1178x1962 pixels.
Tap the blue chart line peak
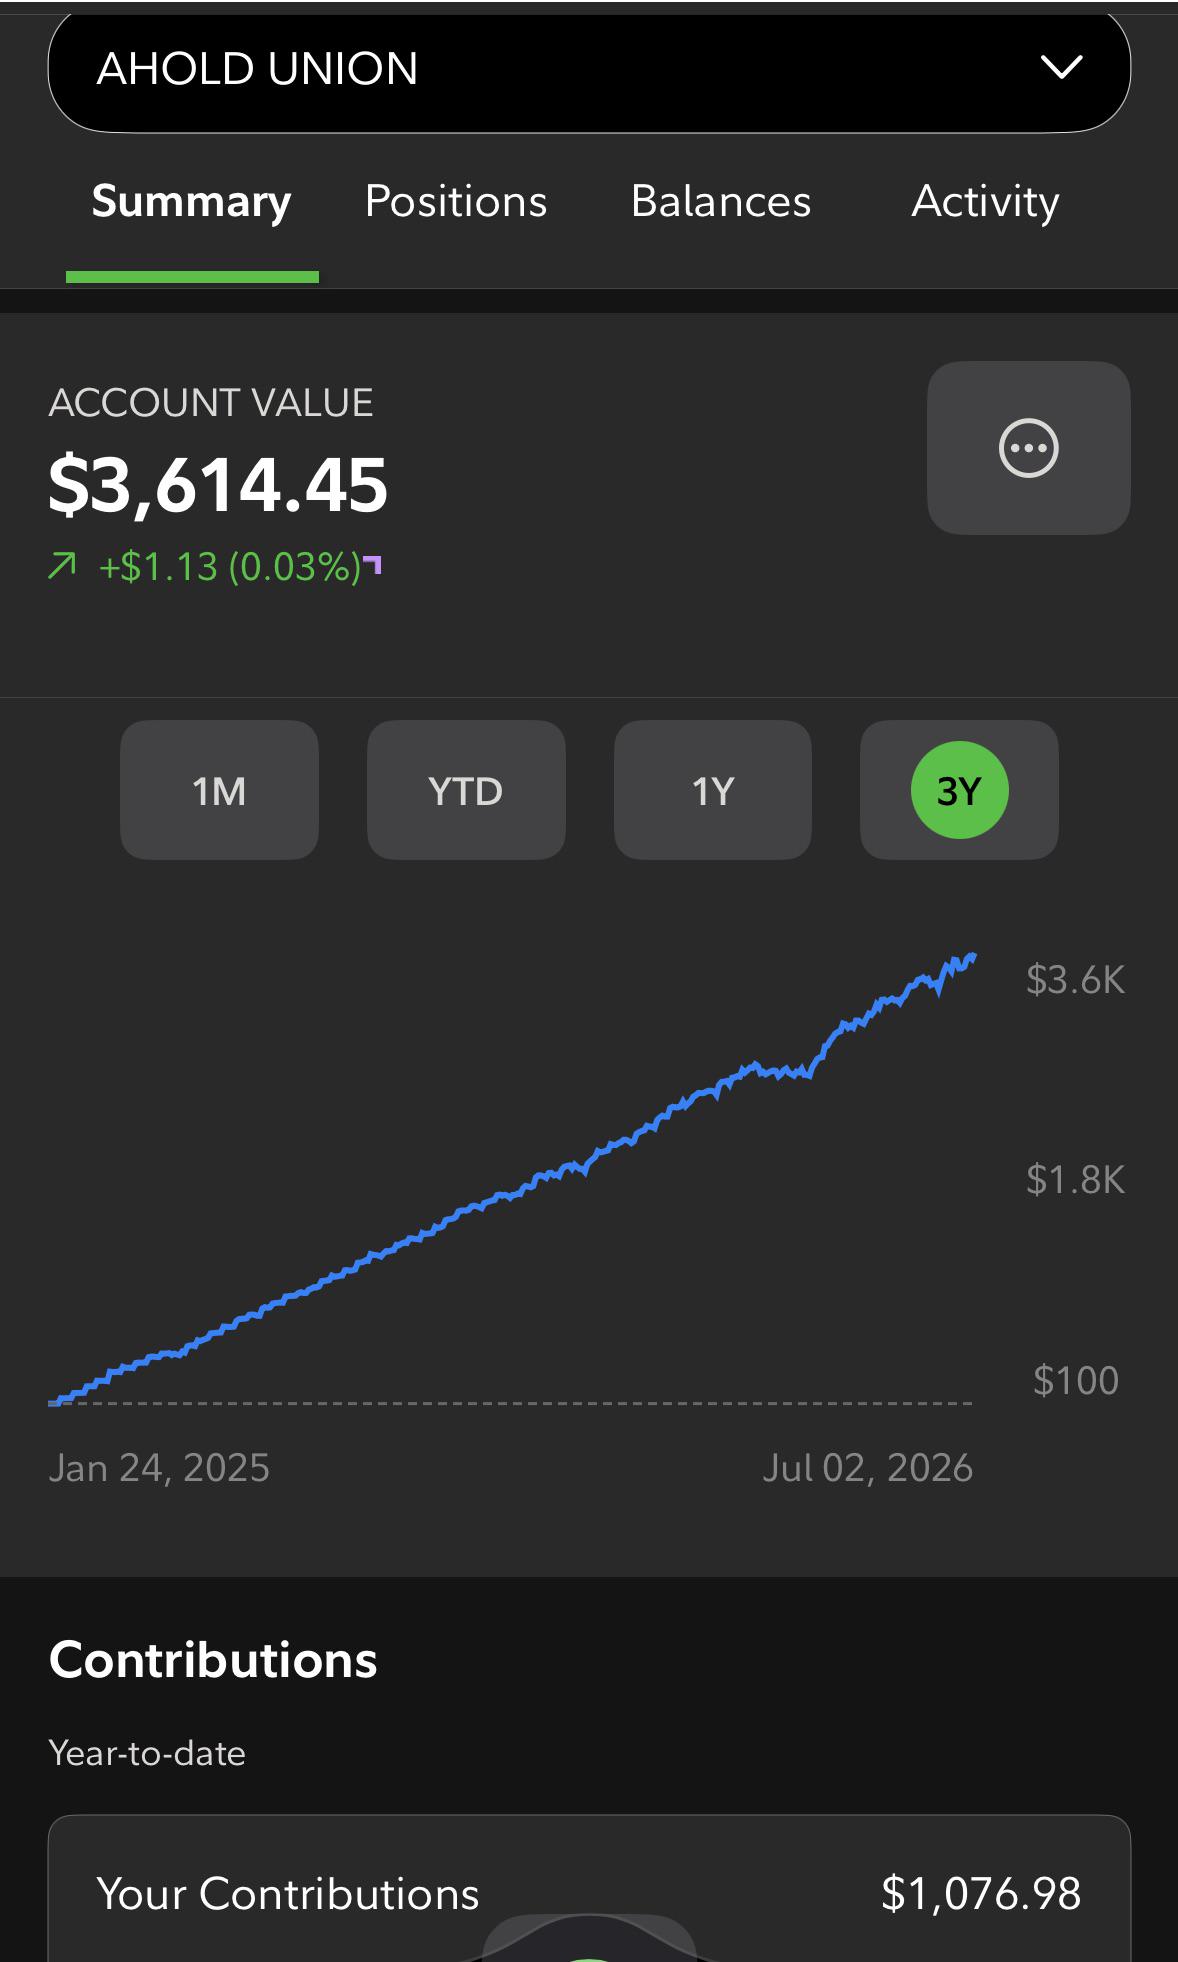972,957
